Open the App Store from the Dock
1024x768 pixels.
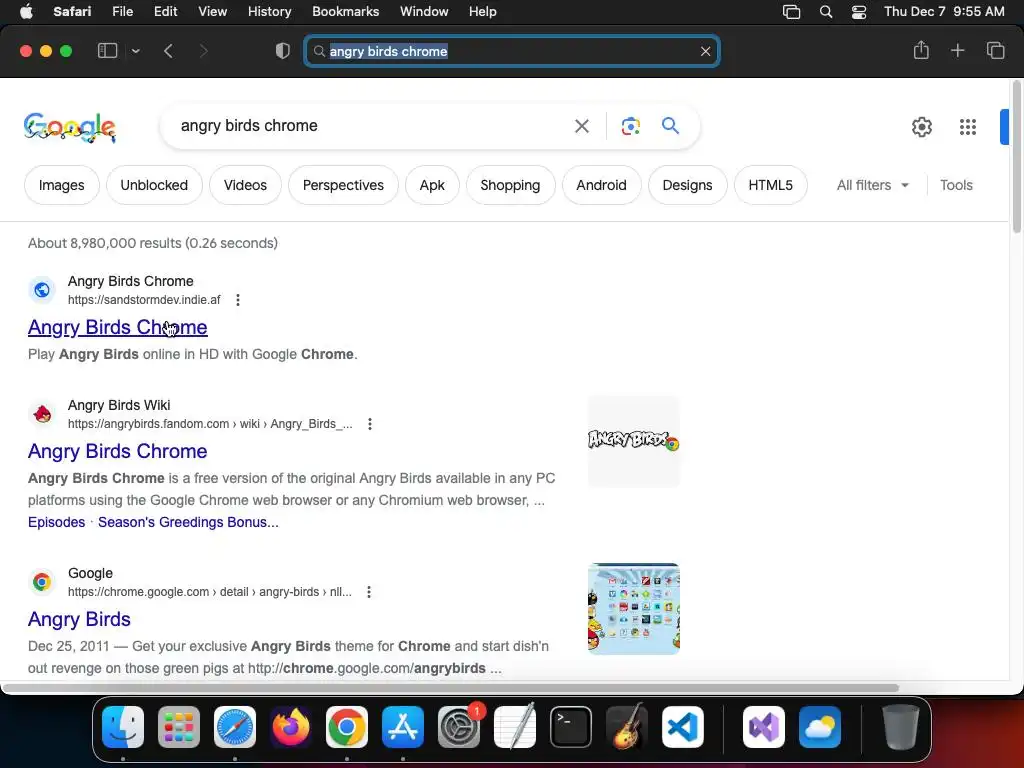tap(403, 727)
